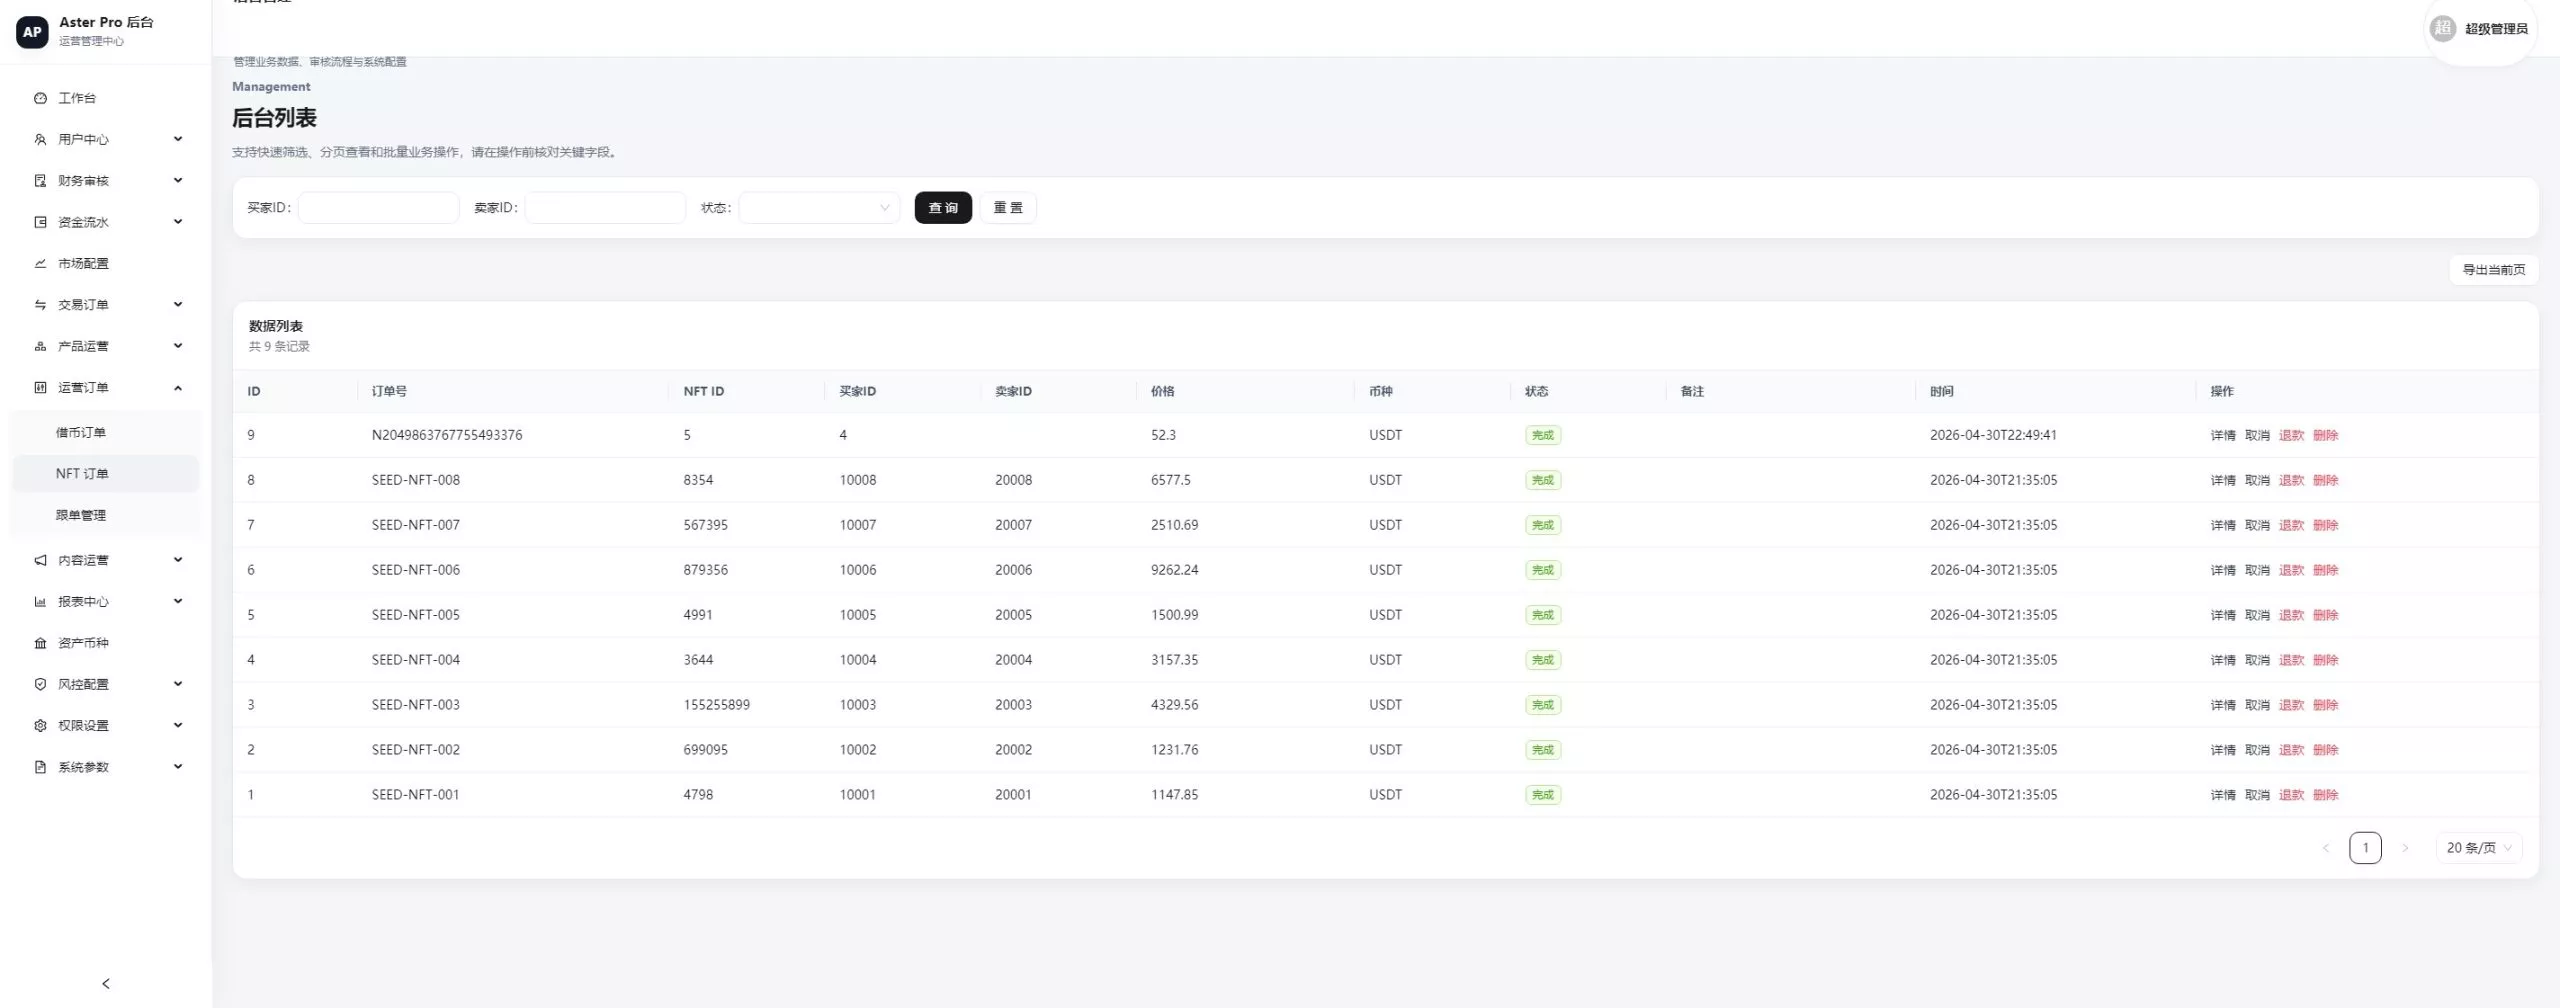2560x1008 pixels.
Task: Open the 工作台 dashboard icon
Action: tap(40, 98)
